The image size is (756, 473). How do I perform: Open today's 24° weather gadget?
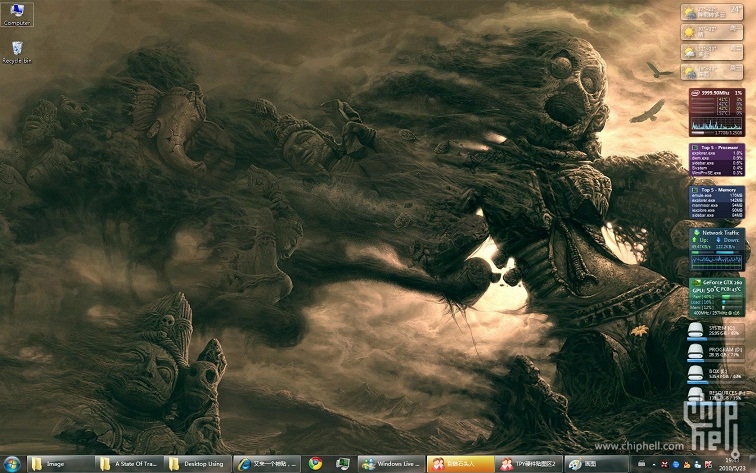[x=712, y=12]
